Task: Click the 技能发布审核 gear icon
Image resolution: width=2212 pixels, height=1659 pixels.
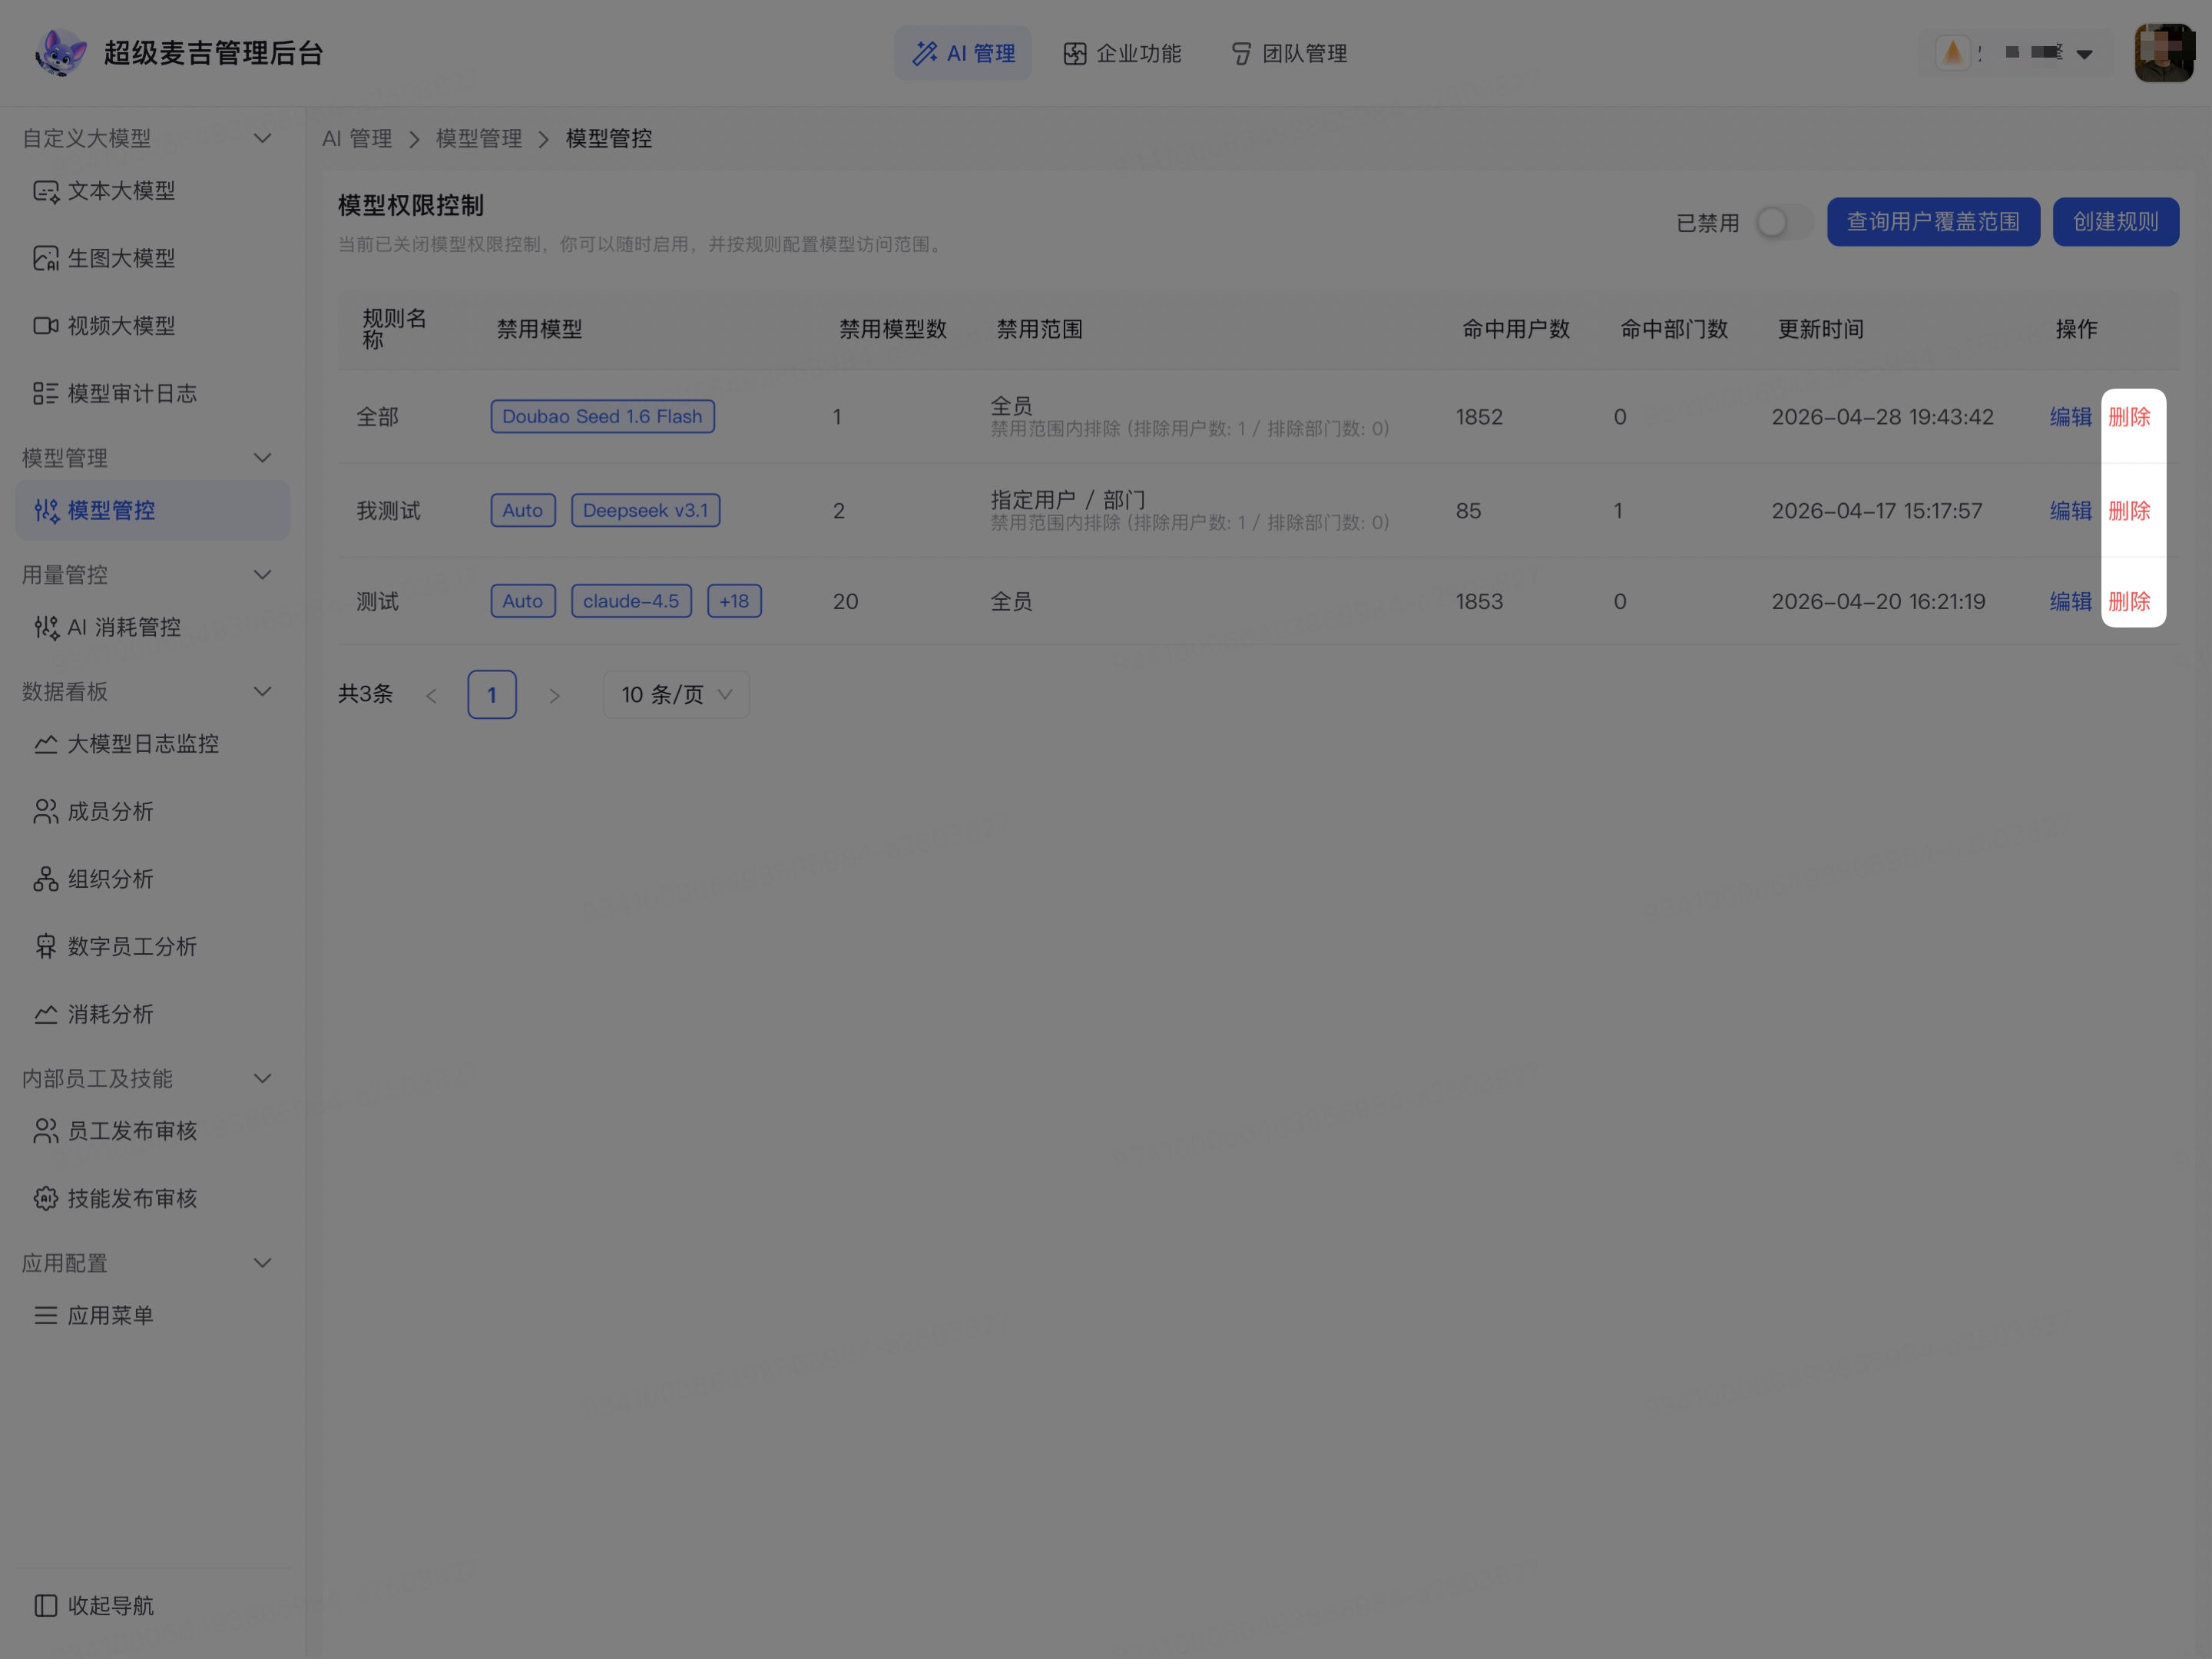Action: (x=46, y=1199)
